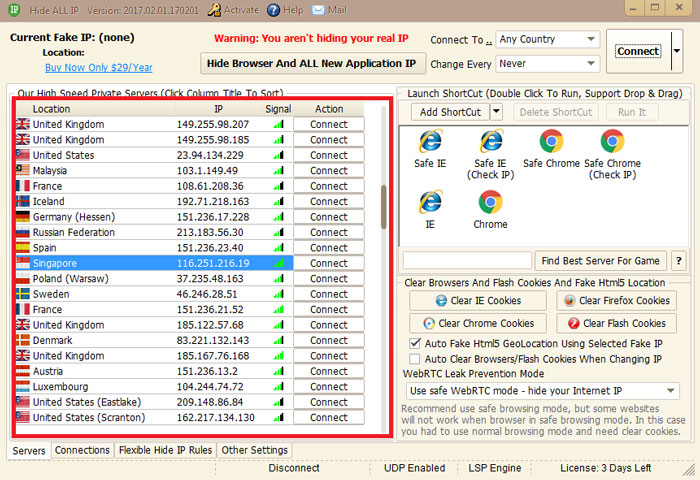This screenshot has height=480, width=700.
Task: Click the game server search input field
Action: (466, 261)
